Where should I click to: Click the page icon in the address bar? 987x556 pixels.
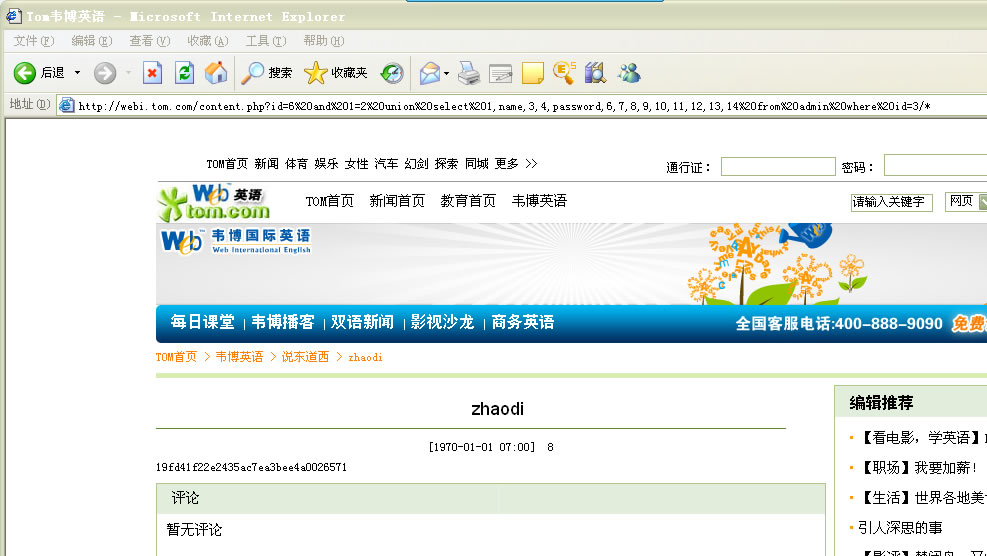pos(66,106)
